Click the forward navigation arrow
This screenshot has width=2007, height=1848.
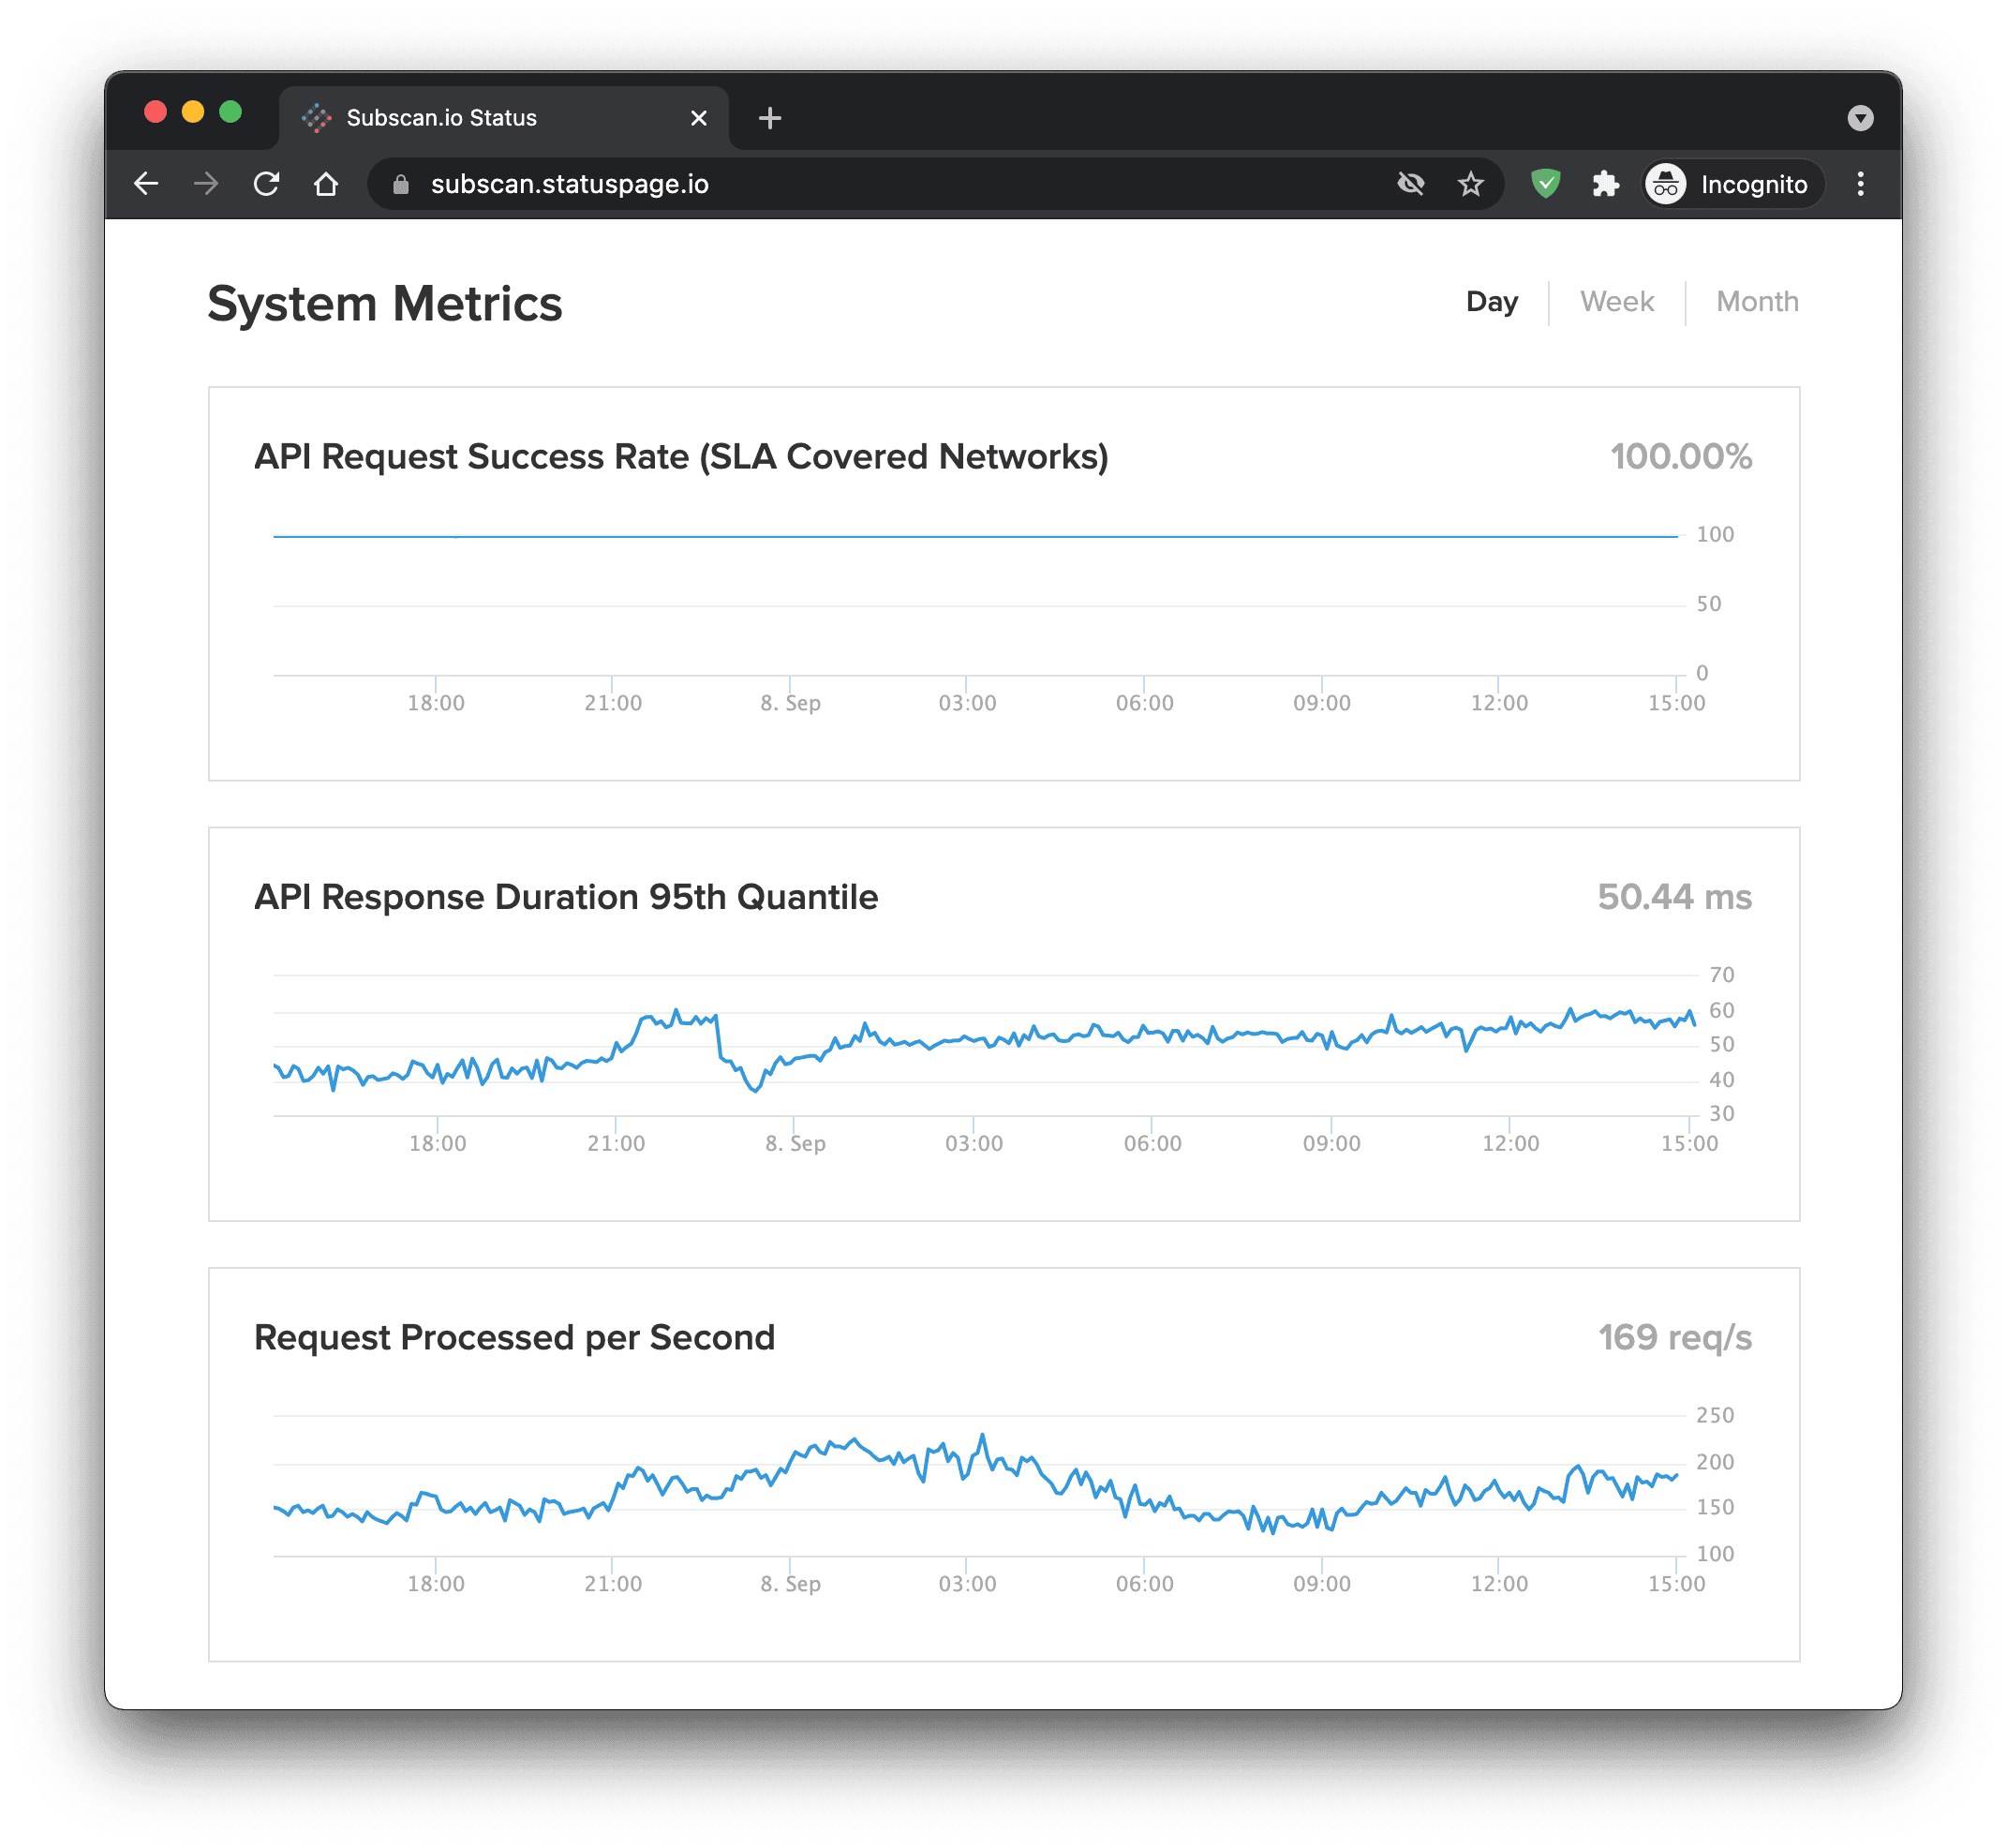pyautogui.click(x=206, y=184)
